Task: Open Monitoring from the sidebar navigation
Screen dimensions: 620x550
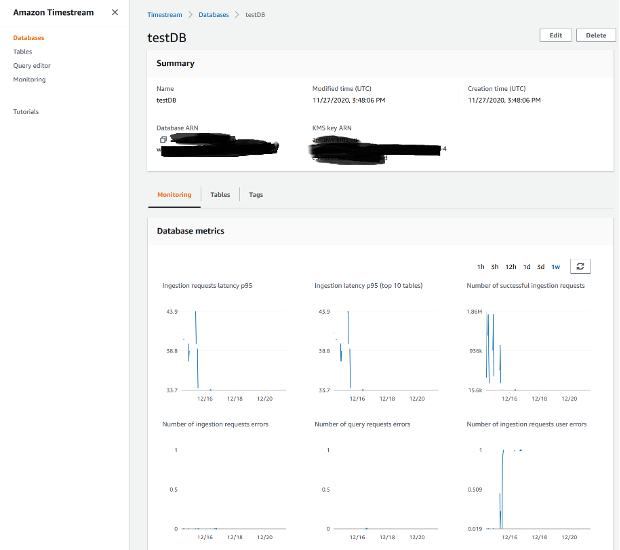Action: pos(29,79)
